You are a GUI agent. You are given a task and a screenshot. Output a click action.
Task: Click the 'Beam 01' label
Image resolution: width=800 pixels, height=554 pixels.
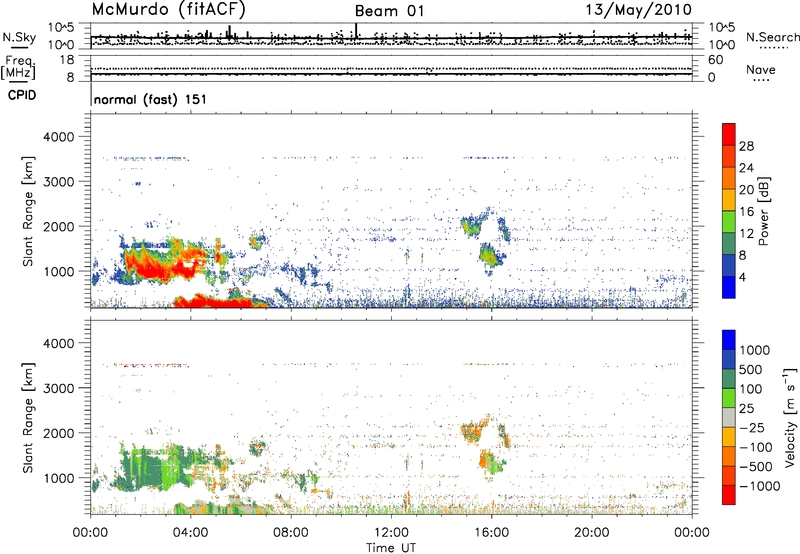pyautogui.click(x=389, y=11)
